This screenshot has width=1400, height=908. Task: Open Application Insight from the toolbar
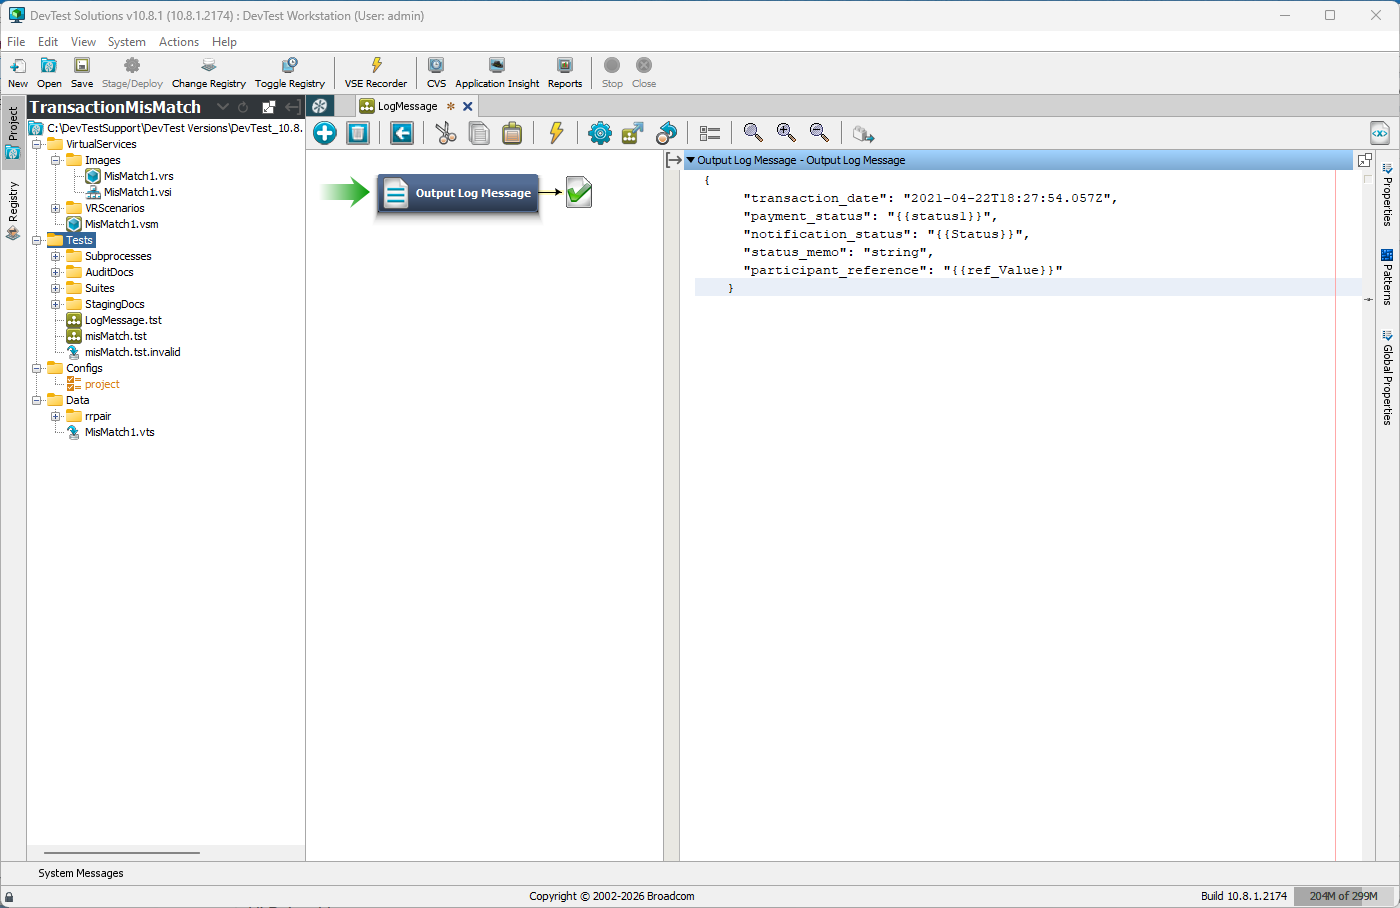coord(497,73)
